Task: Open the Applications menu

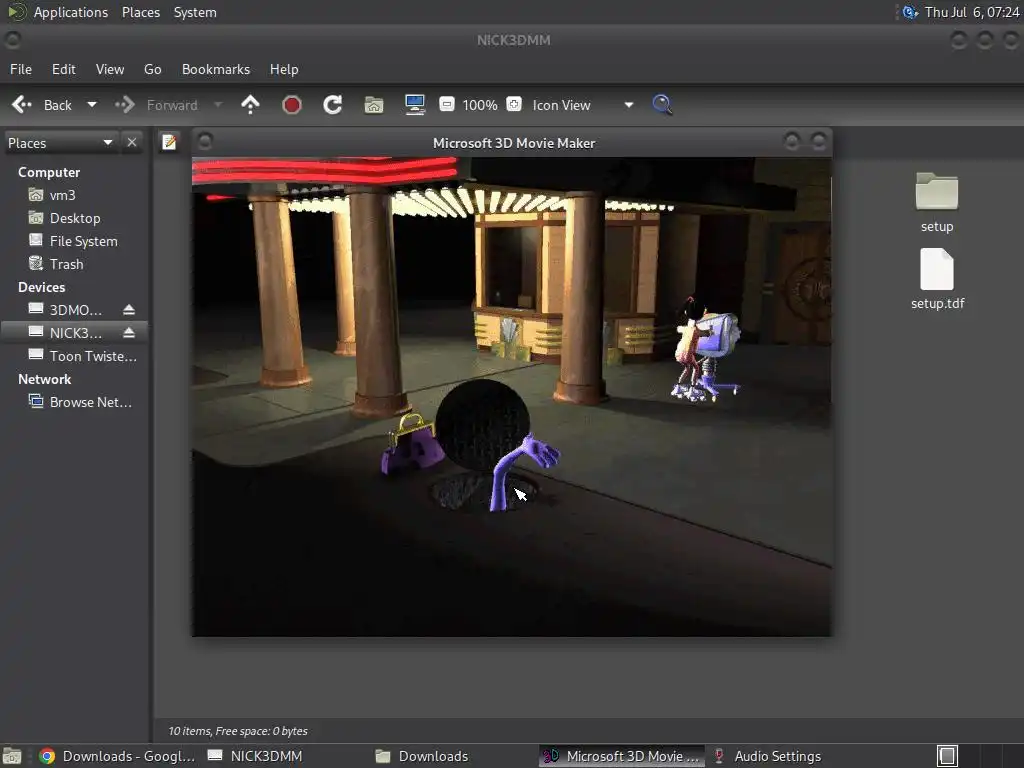Action: pyautogui.click(x=71, y=12)
